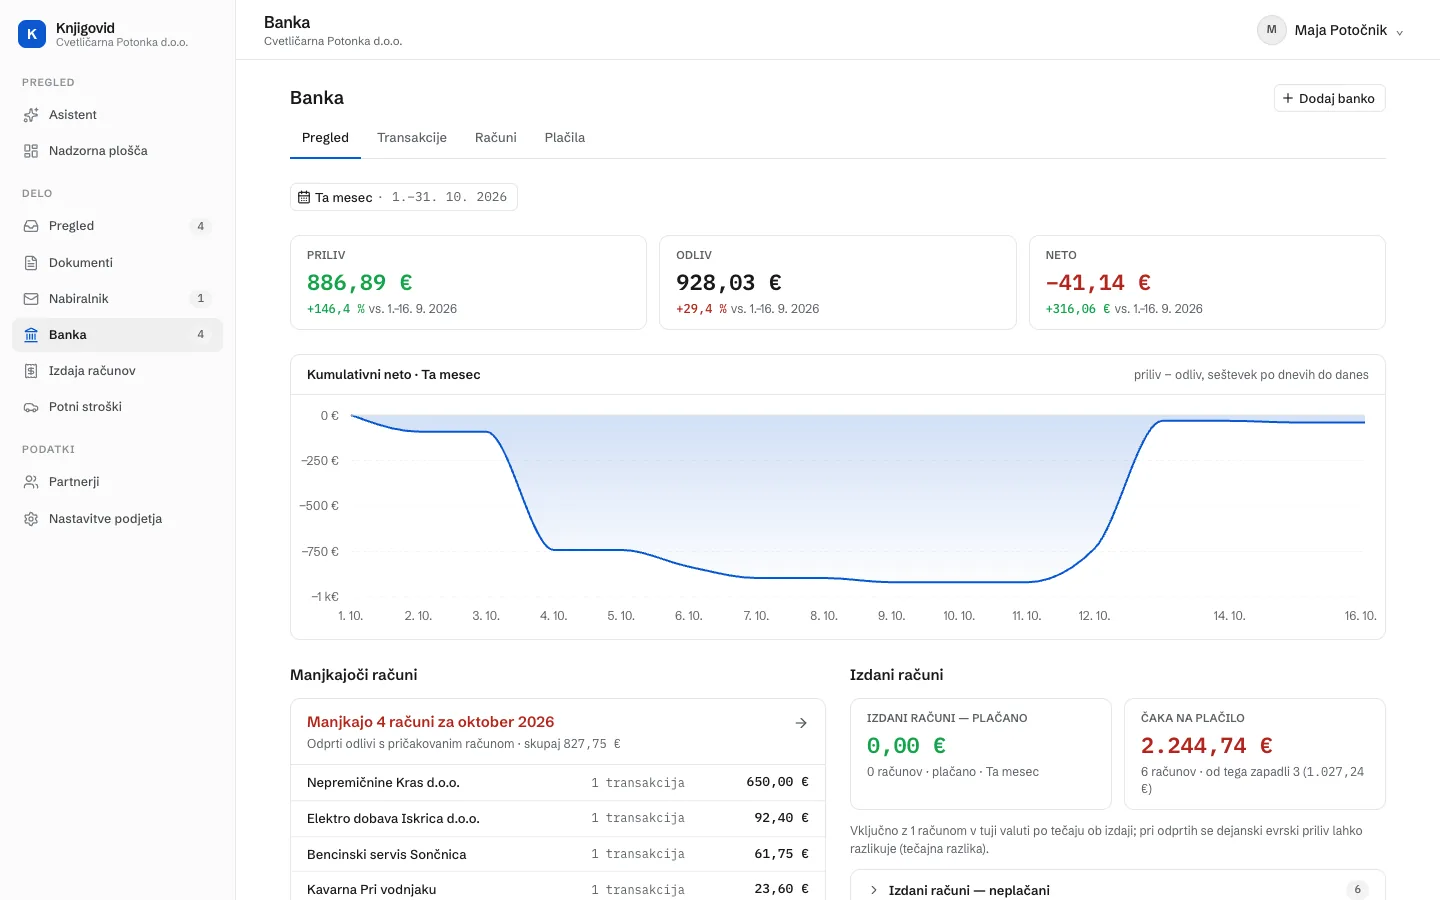Image resolution: width=1440 pixels, height=900 pixels.
Task: Click the 92,40 € amount for Elektro dobava
Action: coord(781,818)
